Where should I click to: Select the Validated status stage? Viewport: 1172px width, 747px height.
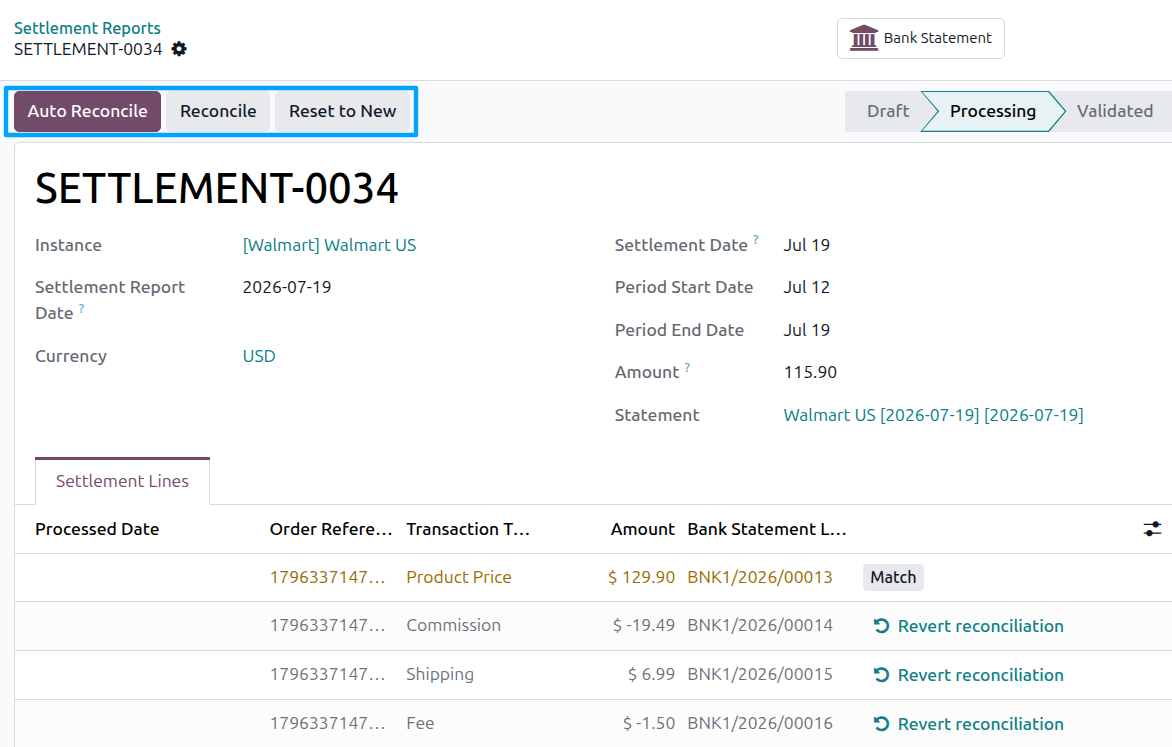(x=1114, y=111)
